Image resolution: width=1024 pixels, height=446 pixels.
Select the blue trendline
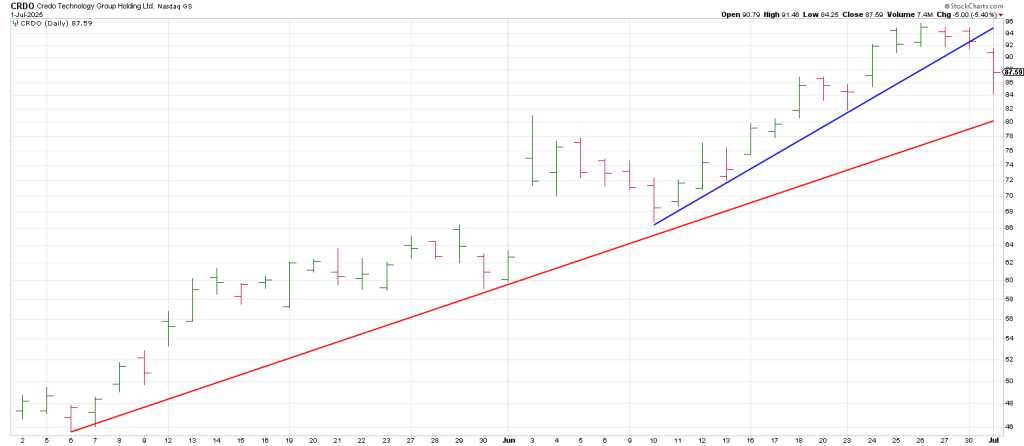(x=820, y=112)
